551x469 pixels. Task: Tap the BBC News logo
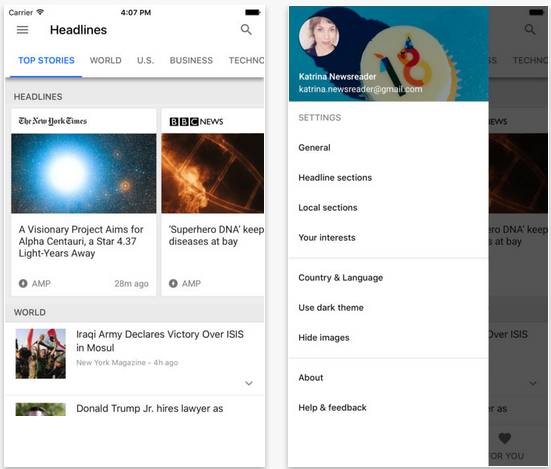(196, 122)
